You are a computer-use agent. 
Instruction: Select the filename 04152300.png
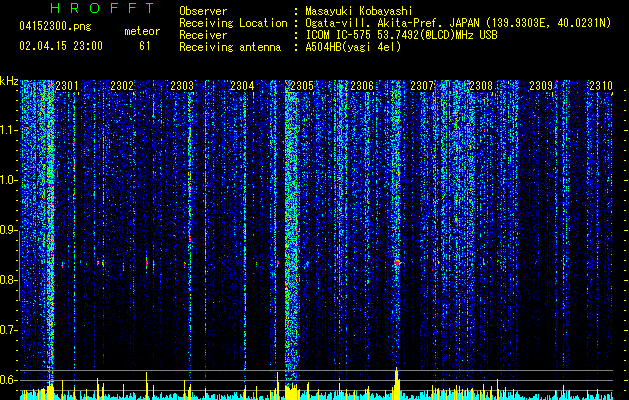pyautogui.click(x=55, y=26)
